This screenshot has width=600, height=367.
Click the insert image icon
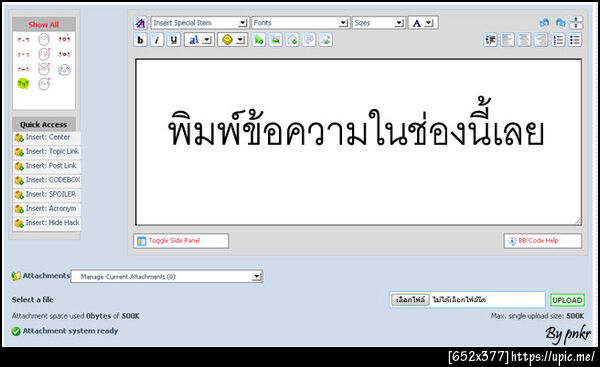pos(276,40)
